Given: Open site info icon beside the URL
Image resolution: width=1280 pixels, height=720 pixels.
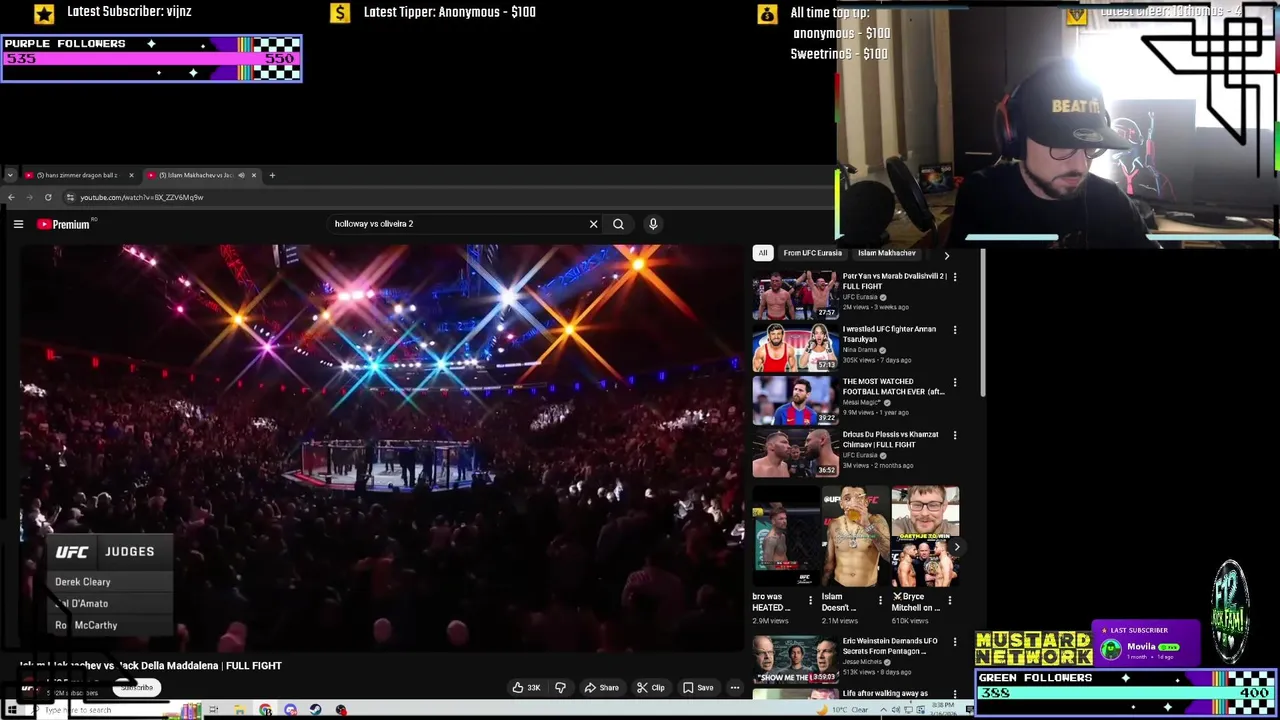Looking at the screenshot, I should (70, 197).
